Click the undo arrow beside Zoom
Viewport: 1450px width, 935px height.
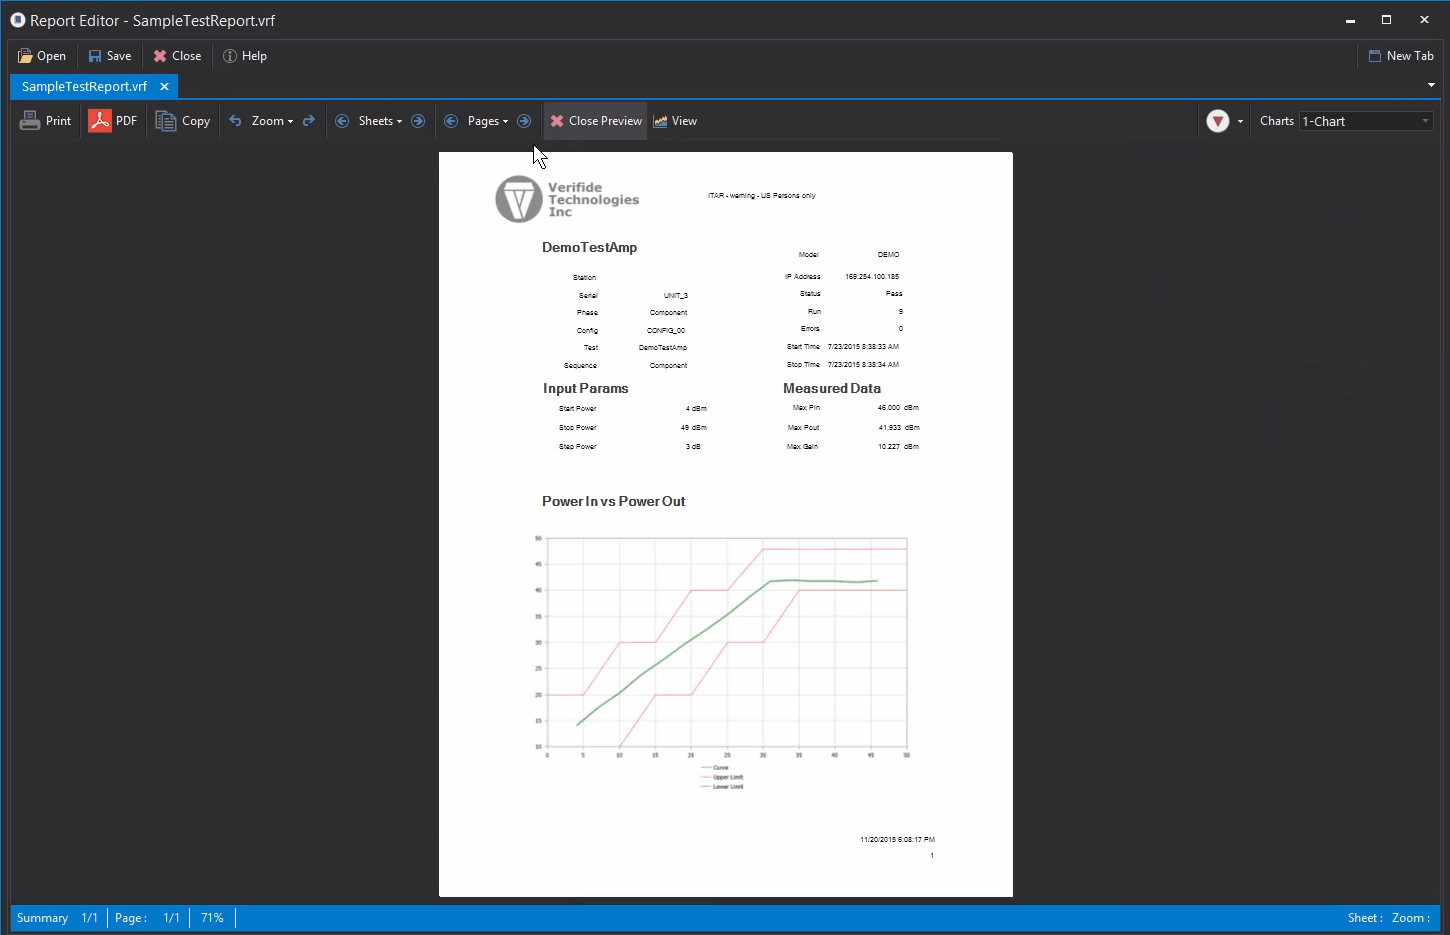[x=234, y=120]
